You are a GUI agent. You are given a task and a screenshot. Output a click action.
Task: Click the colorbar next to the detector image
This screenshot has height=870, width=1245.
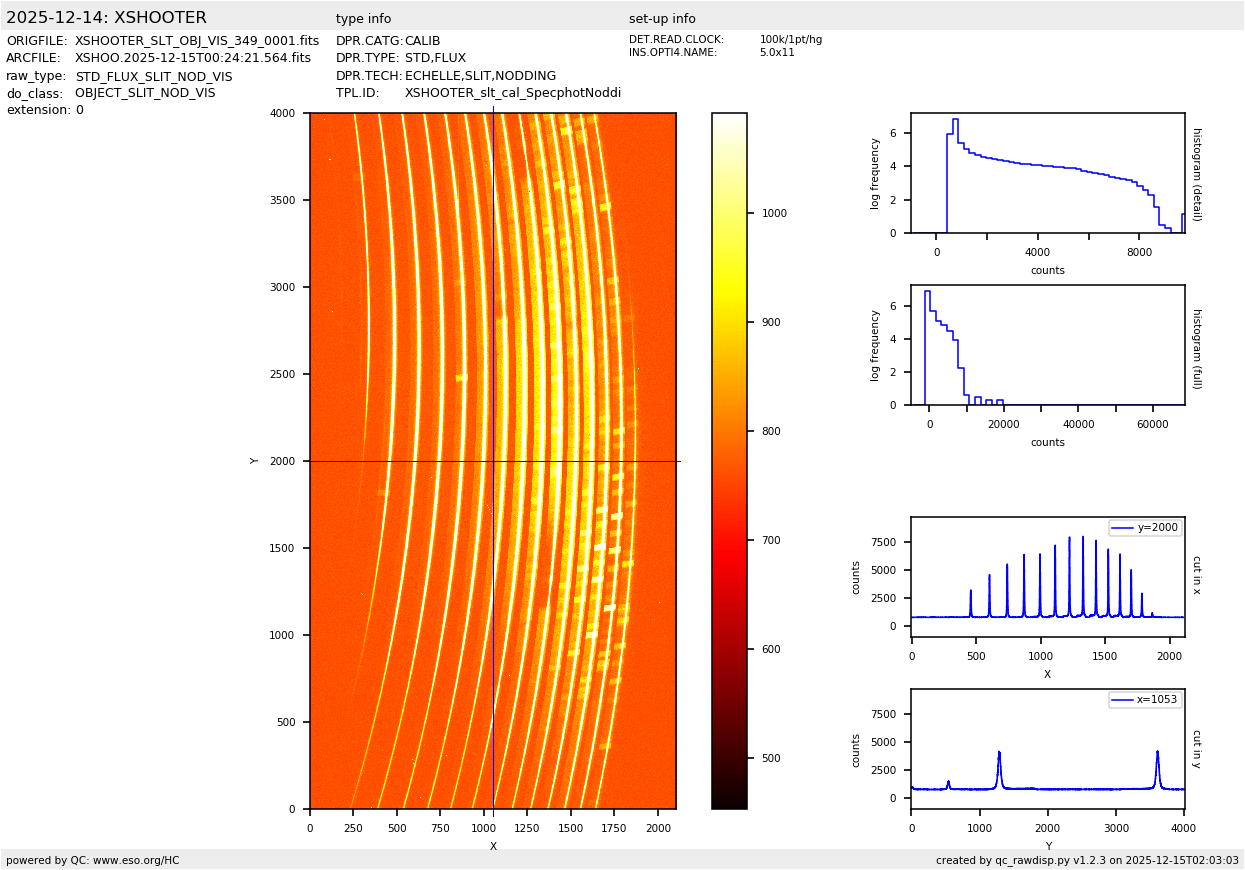click(729, 461)
